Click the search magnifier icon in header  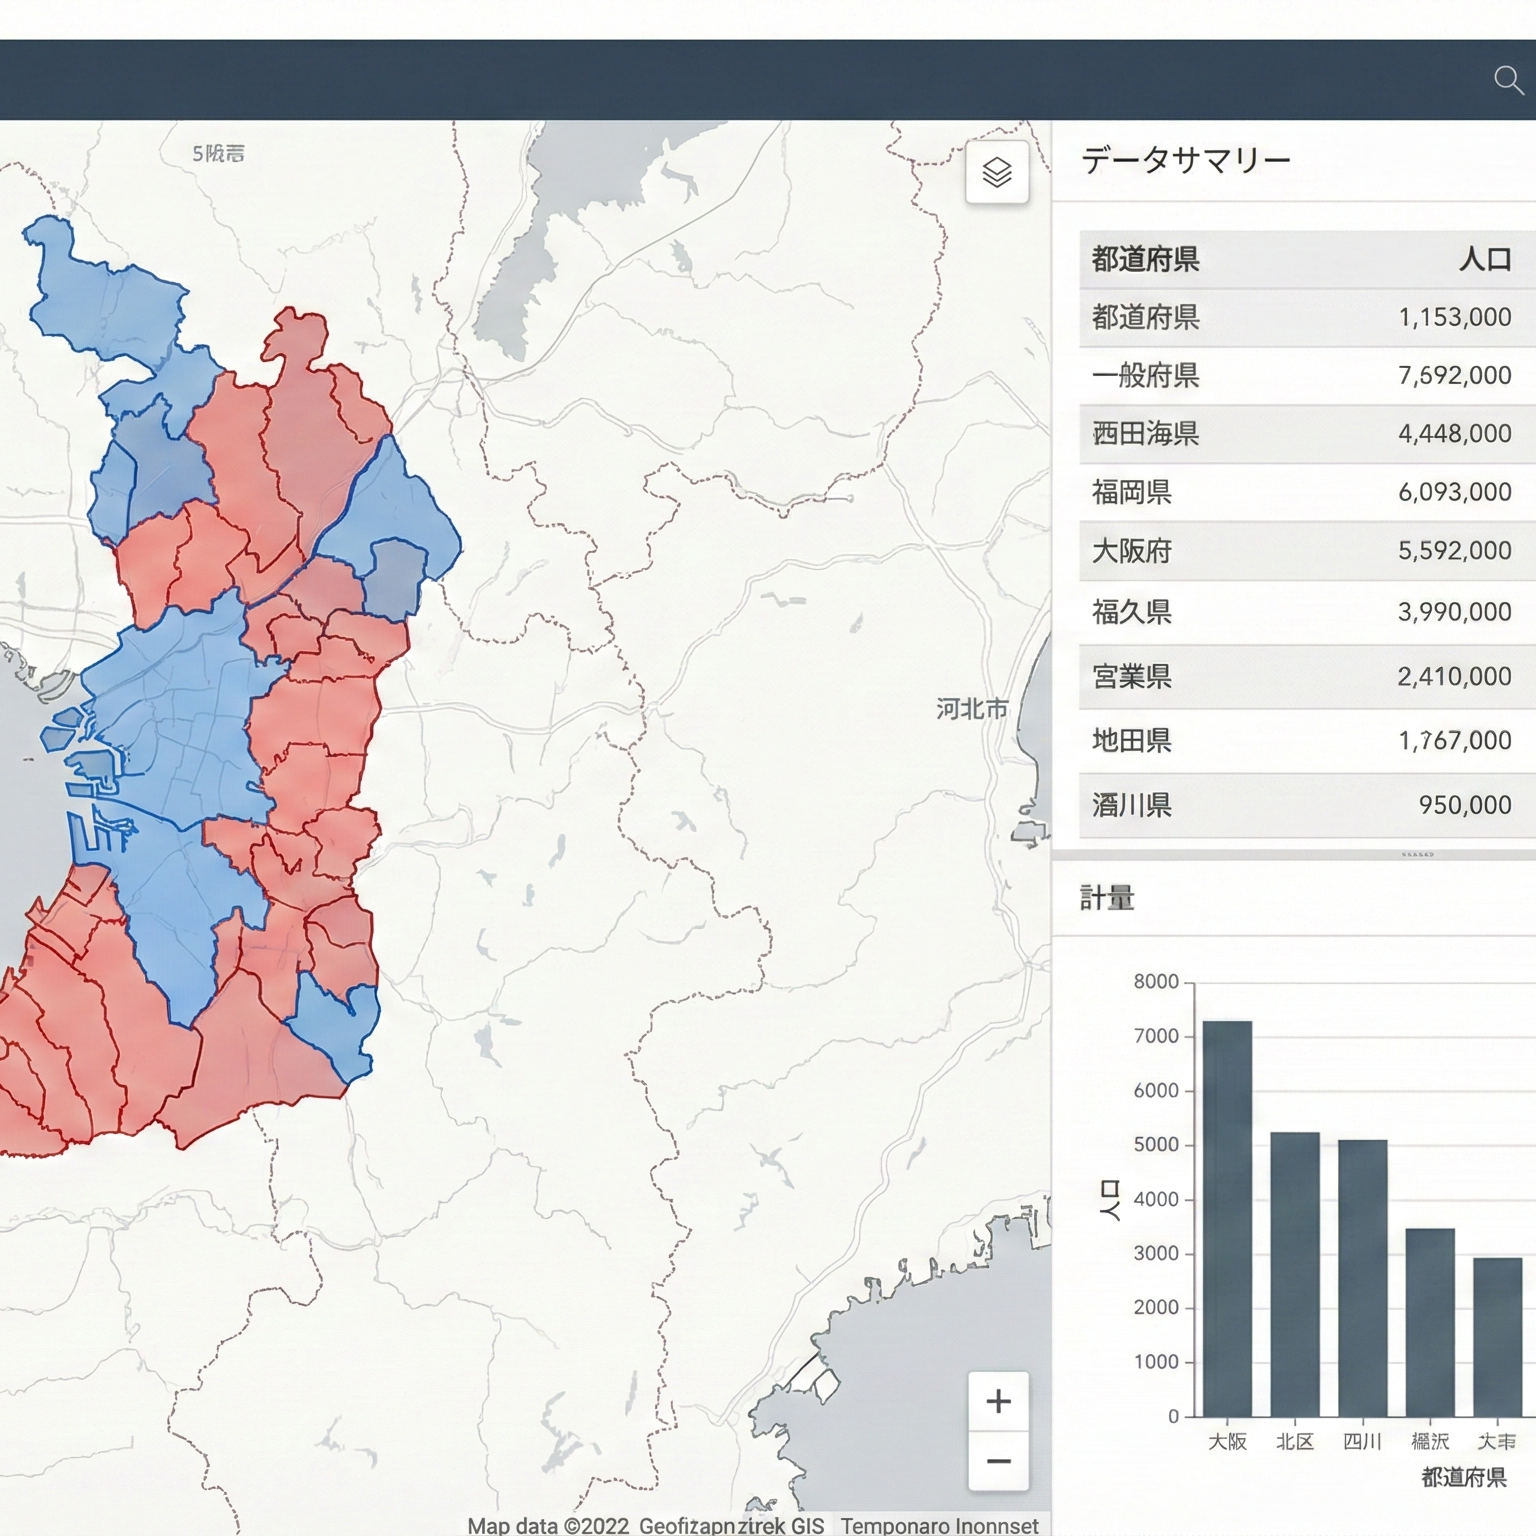[x=1508, y=80]
